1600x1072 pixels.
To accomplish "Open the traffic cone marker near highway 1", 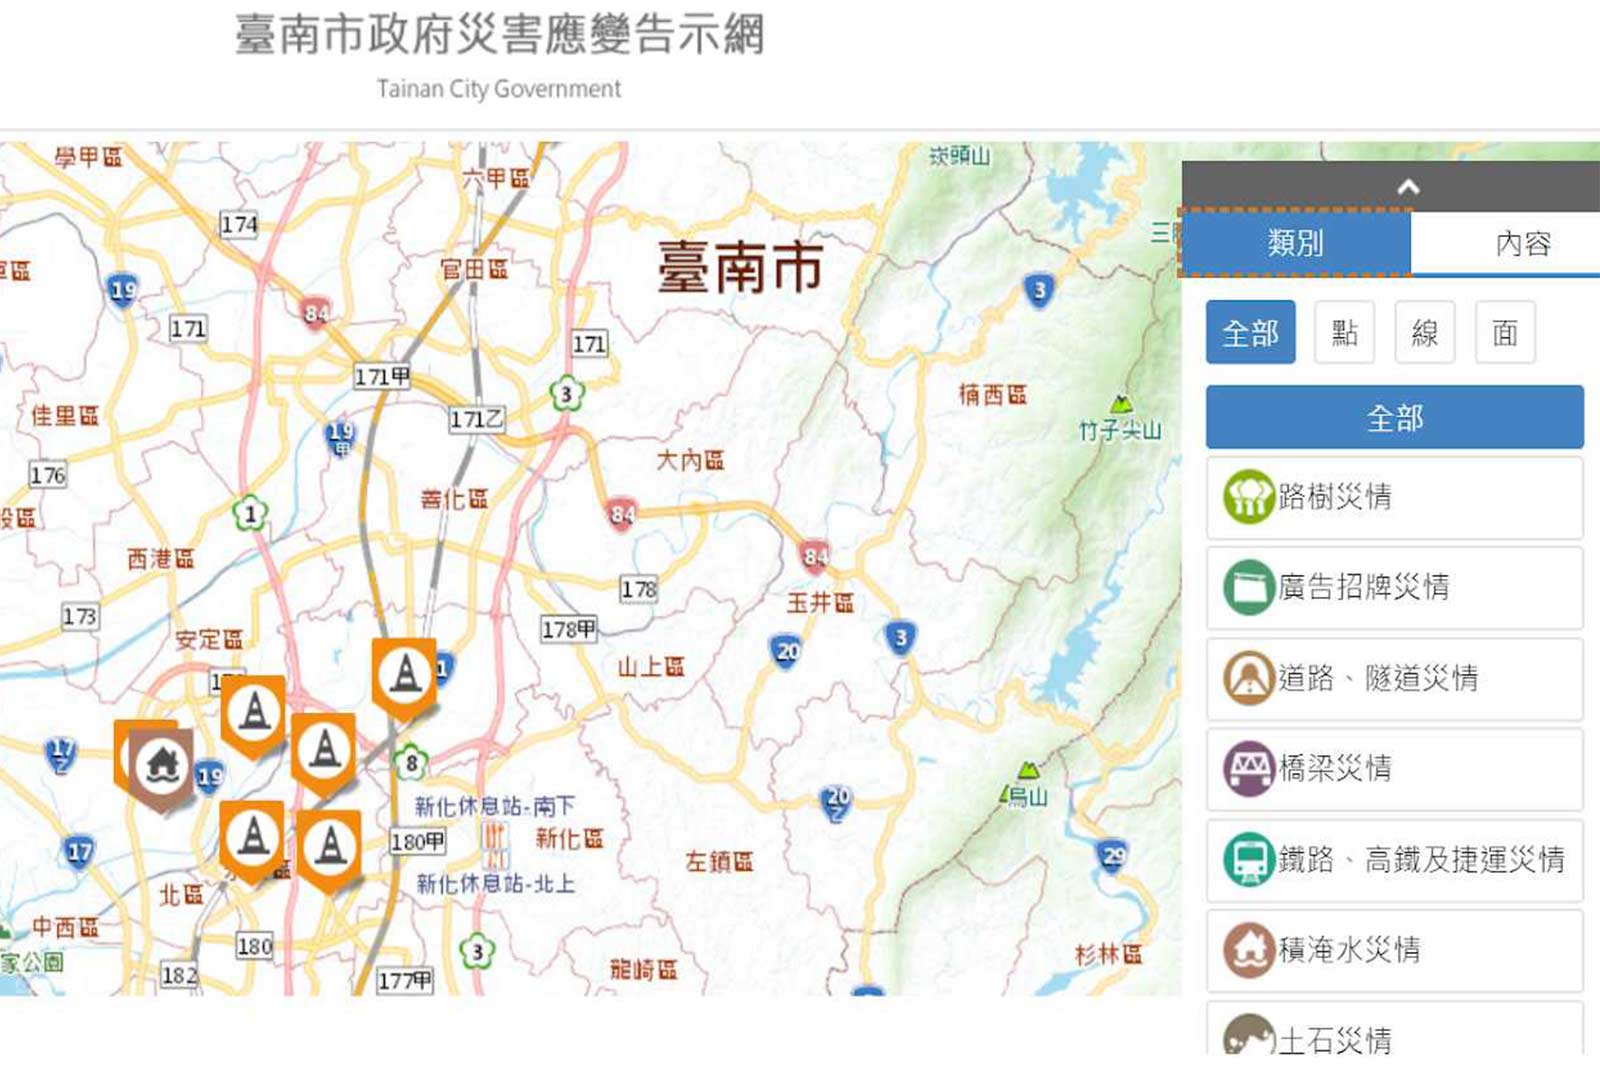I will 404,676.
